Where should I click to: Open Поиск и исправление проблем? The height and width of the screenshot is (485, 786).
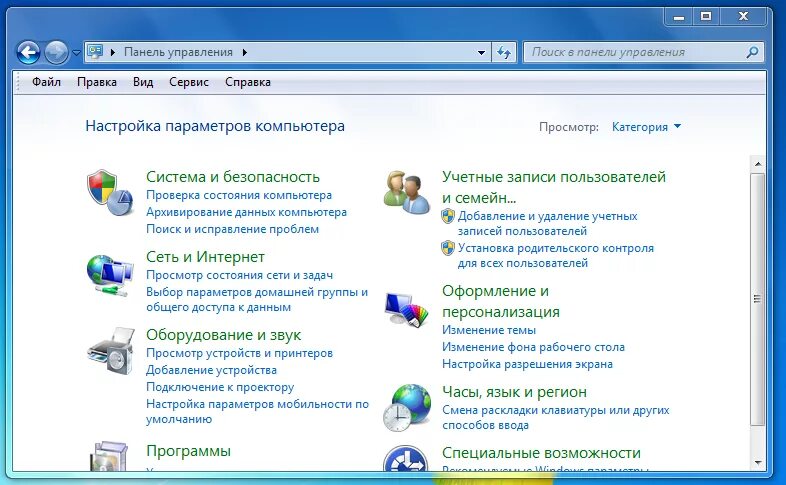click(x=232, y=229)
